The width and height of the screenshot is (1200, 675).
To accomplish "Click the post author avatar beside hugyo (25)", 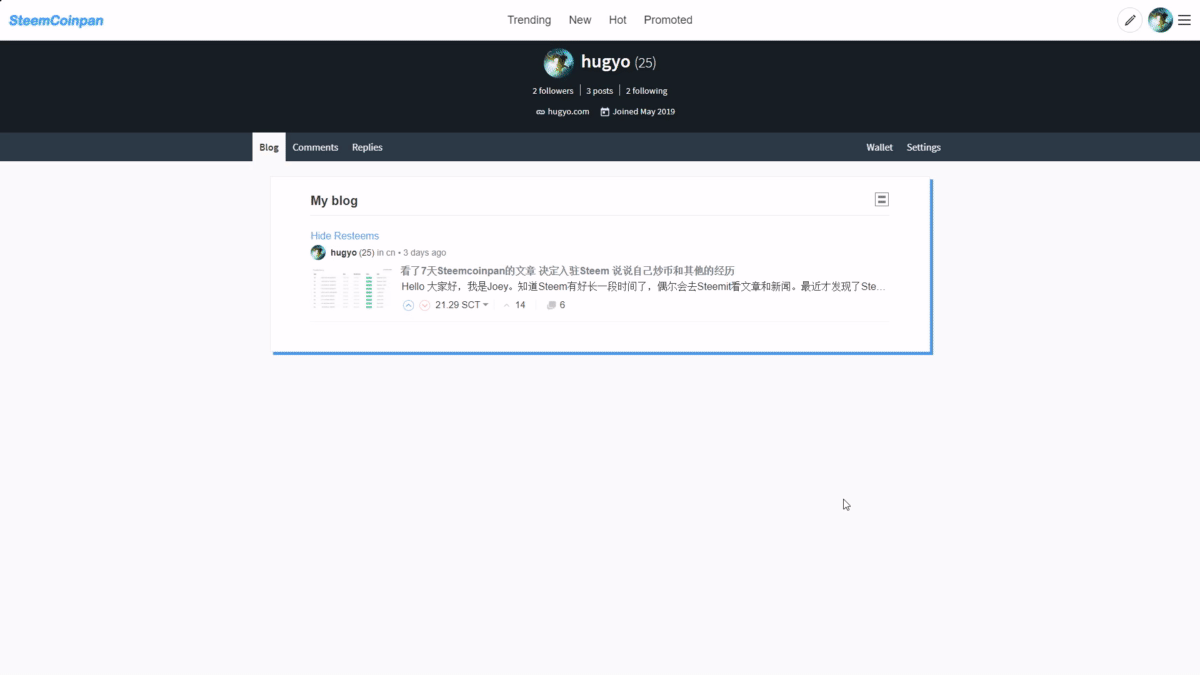I will click(x=318, y=253).
